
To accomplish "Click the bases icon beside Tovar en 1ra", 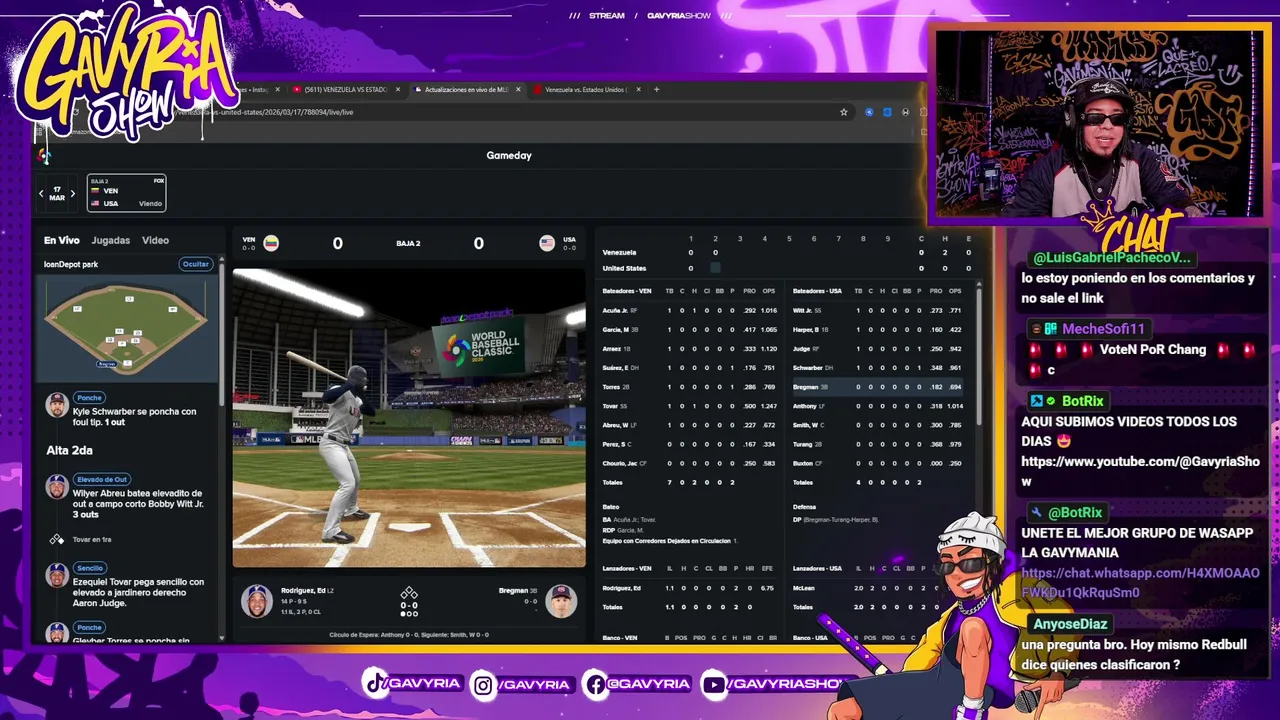I will [57, 539].
